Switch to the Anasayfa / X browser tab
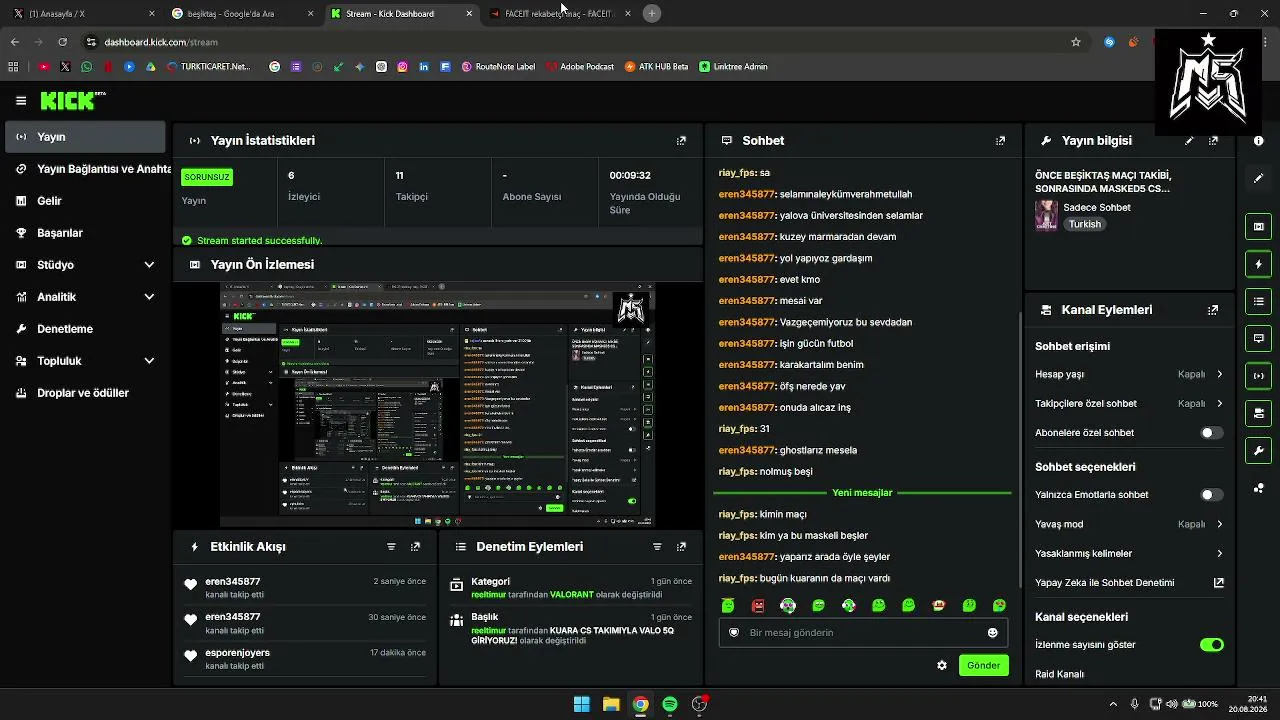The width and height of the screenshot is (1280, 720). [83, 14]
